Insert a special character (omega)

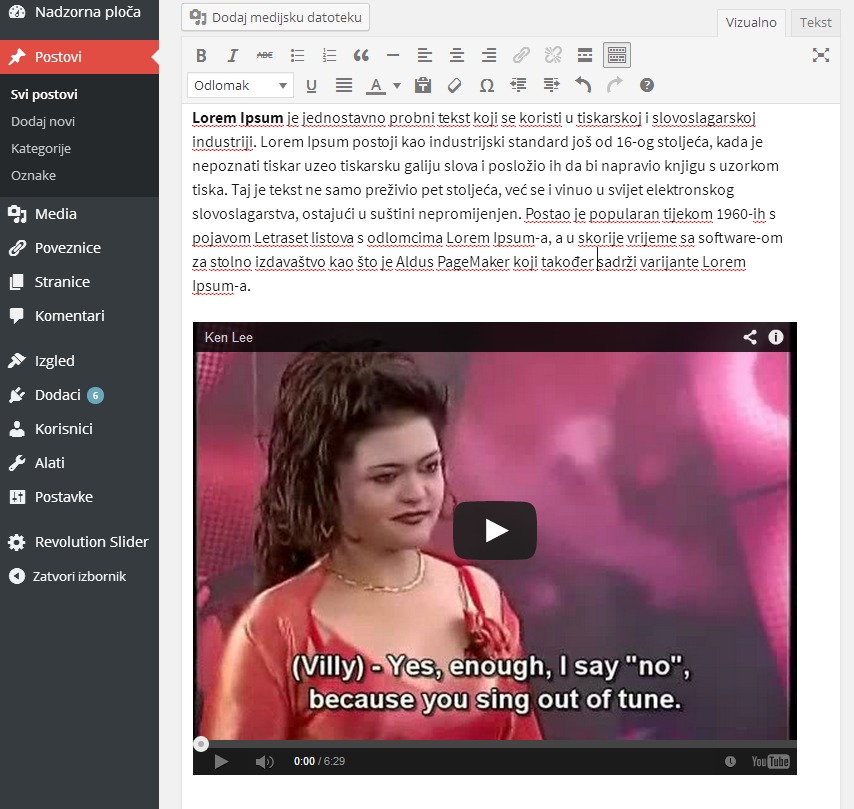(487, 86)
